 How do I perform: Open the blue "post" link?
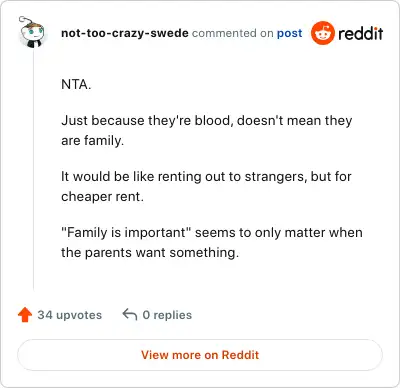click(x=289, y=33)
